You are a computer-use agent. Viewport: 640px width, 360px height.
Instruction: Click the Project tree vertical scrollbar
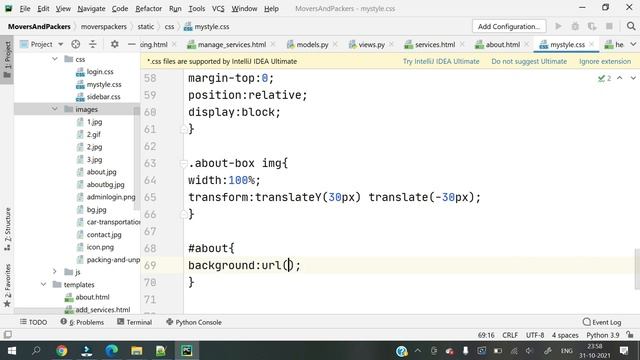point(137,158)
